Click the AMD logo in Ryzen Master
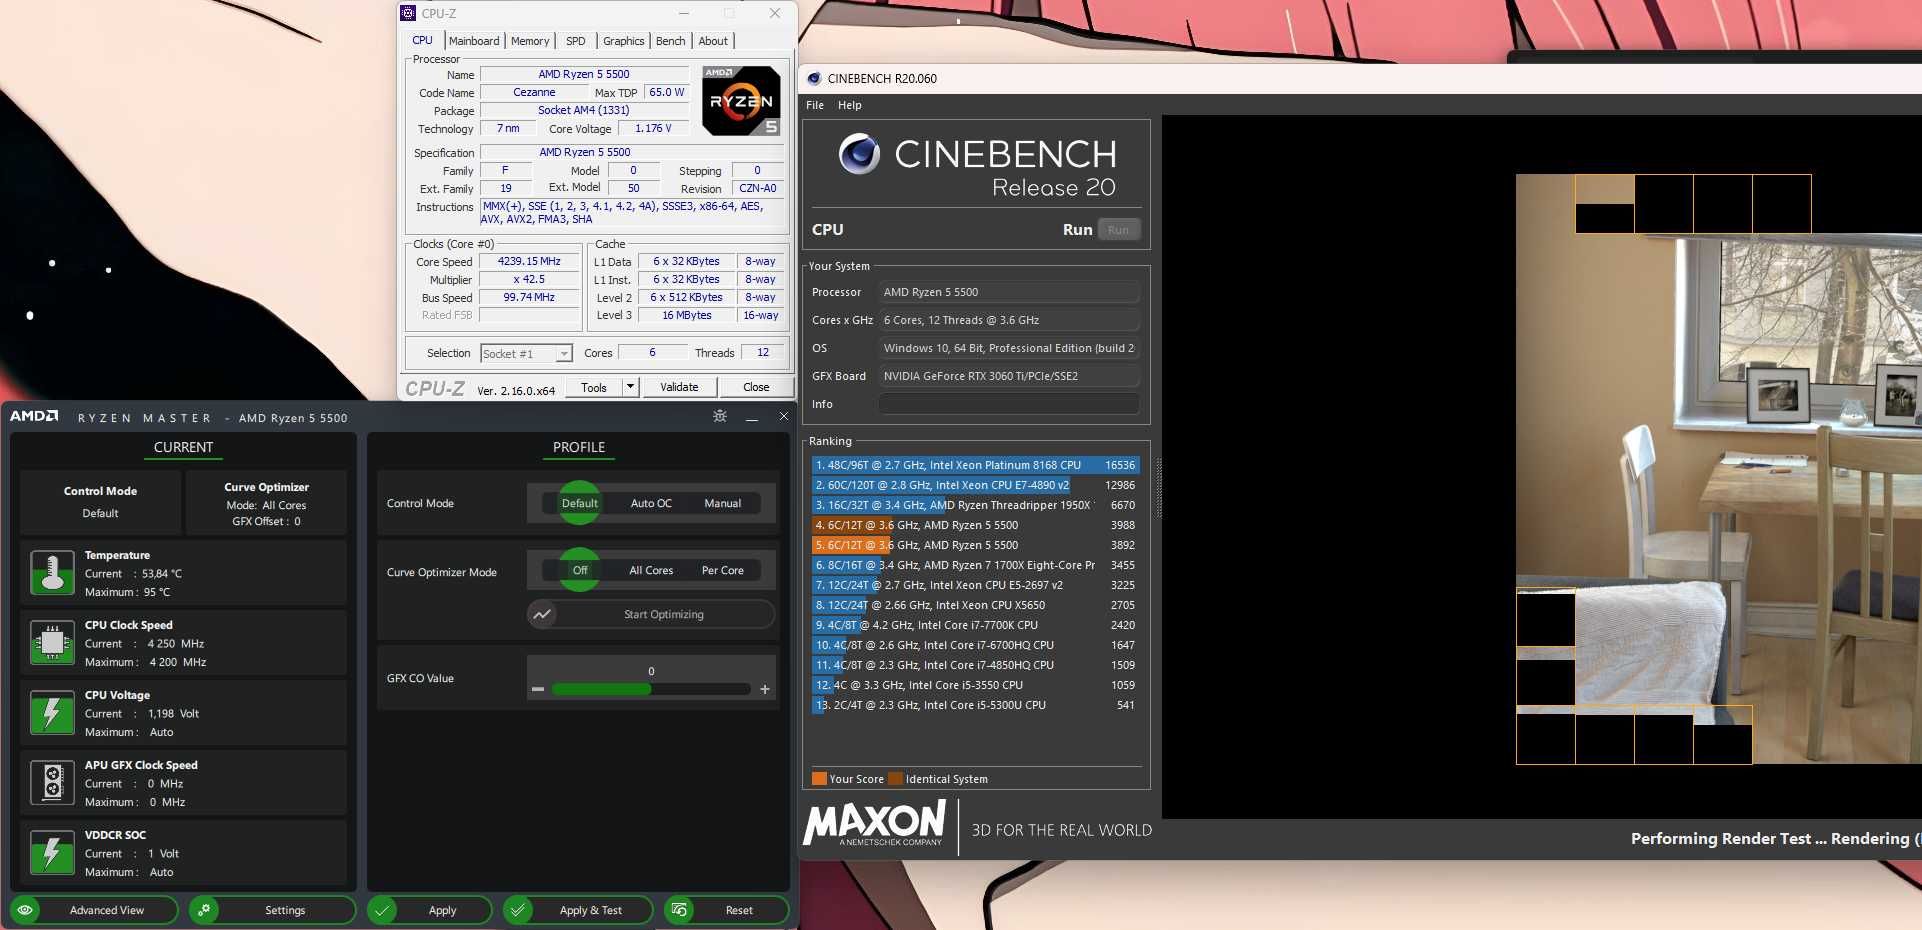Screen dimensions: 1922x930 click(34, 416)
